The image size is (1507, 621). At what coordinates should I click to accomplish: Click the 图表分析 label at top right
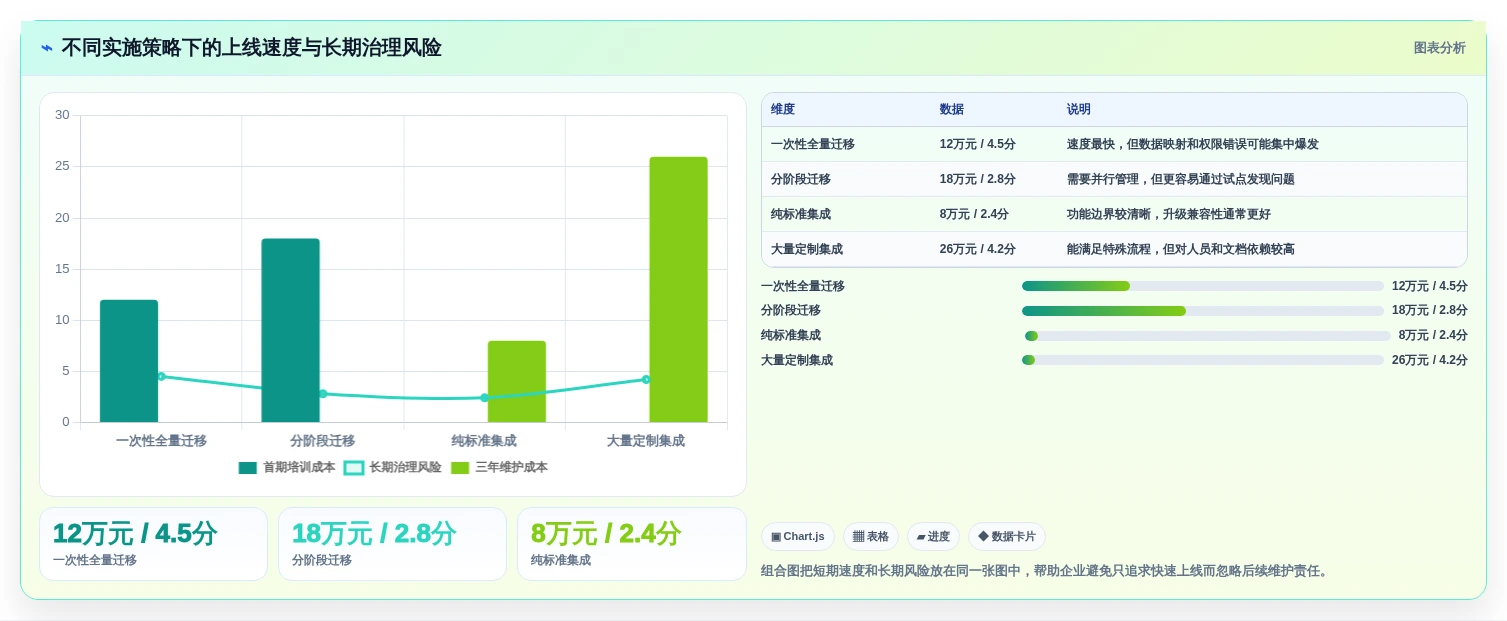[1439, 48]
